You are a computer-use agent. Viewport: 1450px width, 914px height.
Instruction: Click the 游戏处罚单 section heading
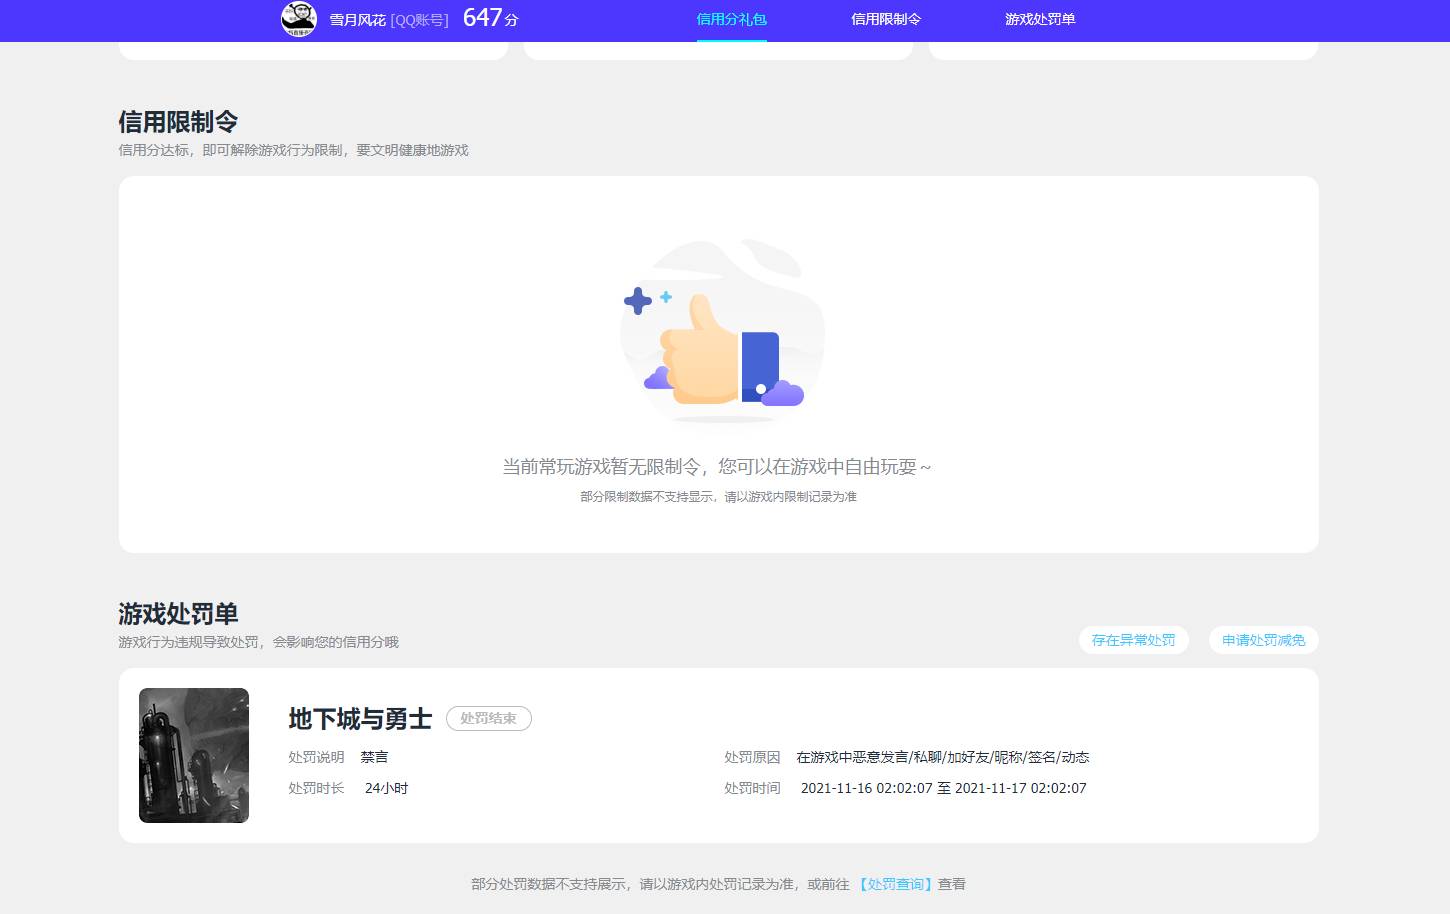pos(178,614)
